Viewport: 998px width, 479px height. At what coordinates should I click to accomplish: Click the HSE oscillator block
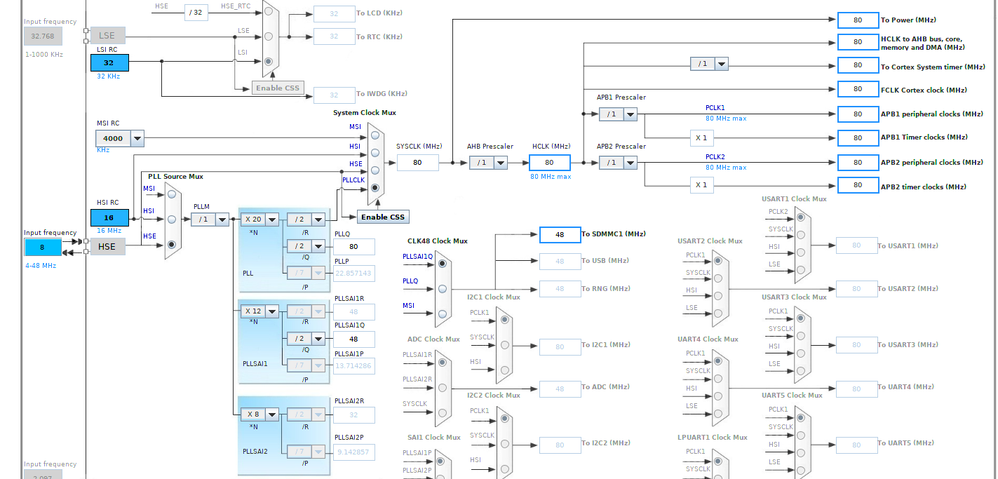point(108,247)
